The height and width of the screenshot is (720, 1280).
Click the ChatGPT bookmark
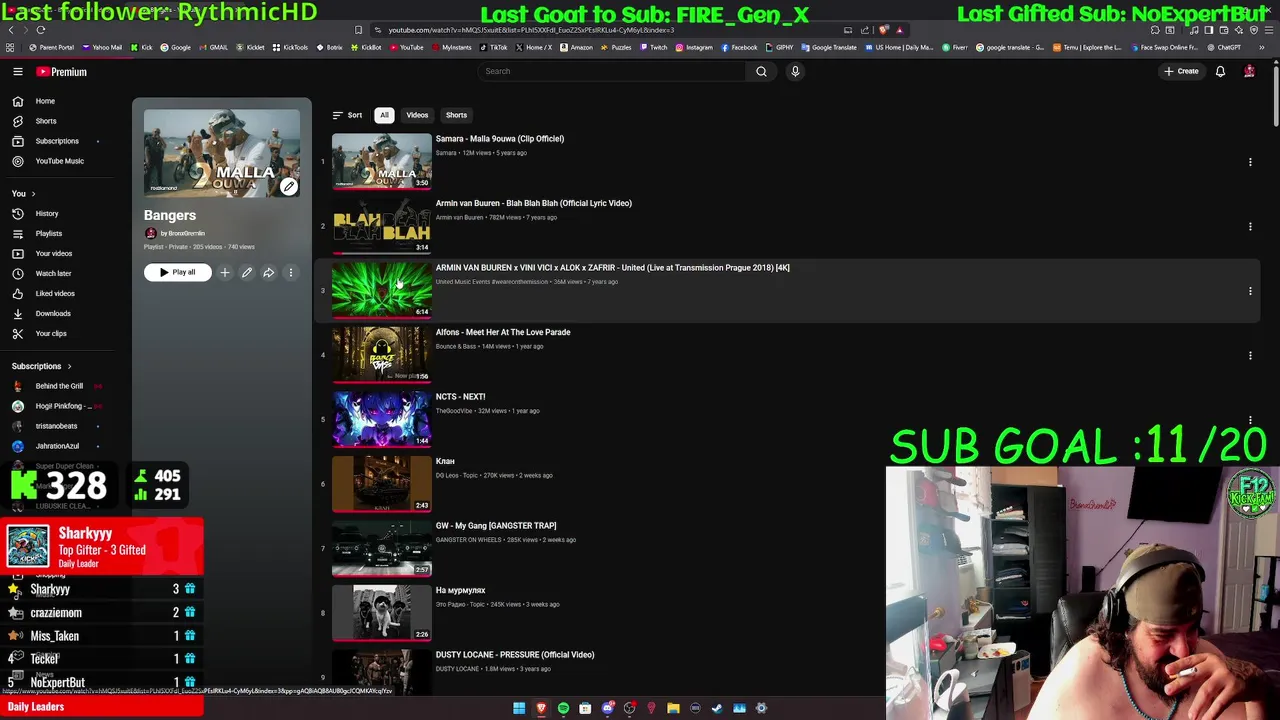pos(1224,47)
